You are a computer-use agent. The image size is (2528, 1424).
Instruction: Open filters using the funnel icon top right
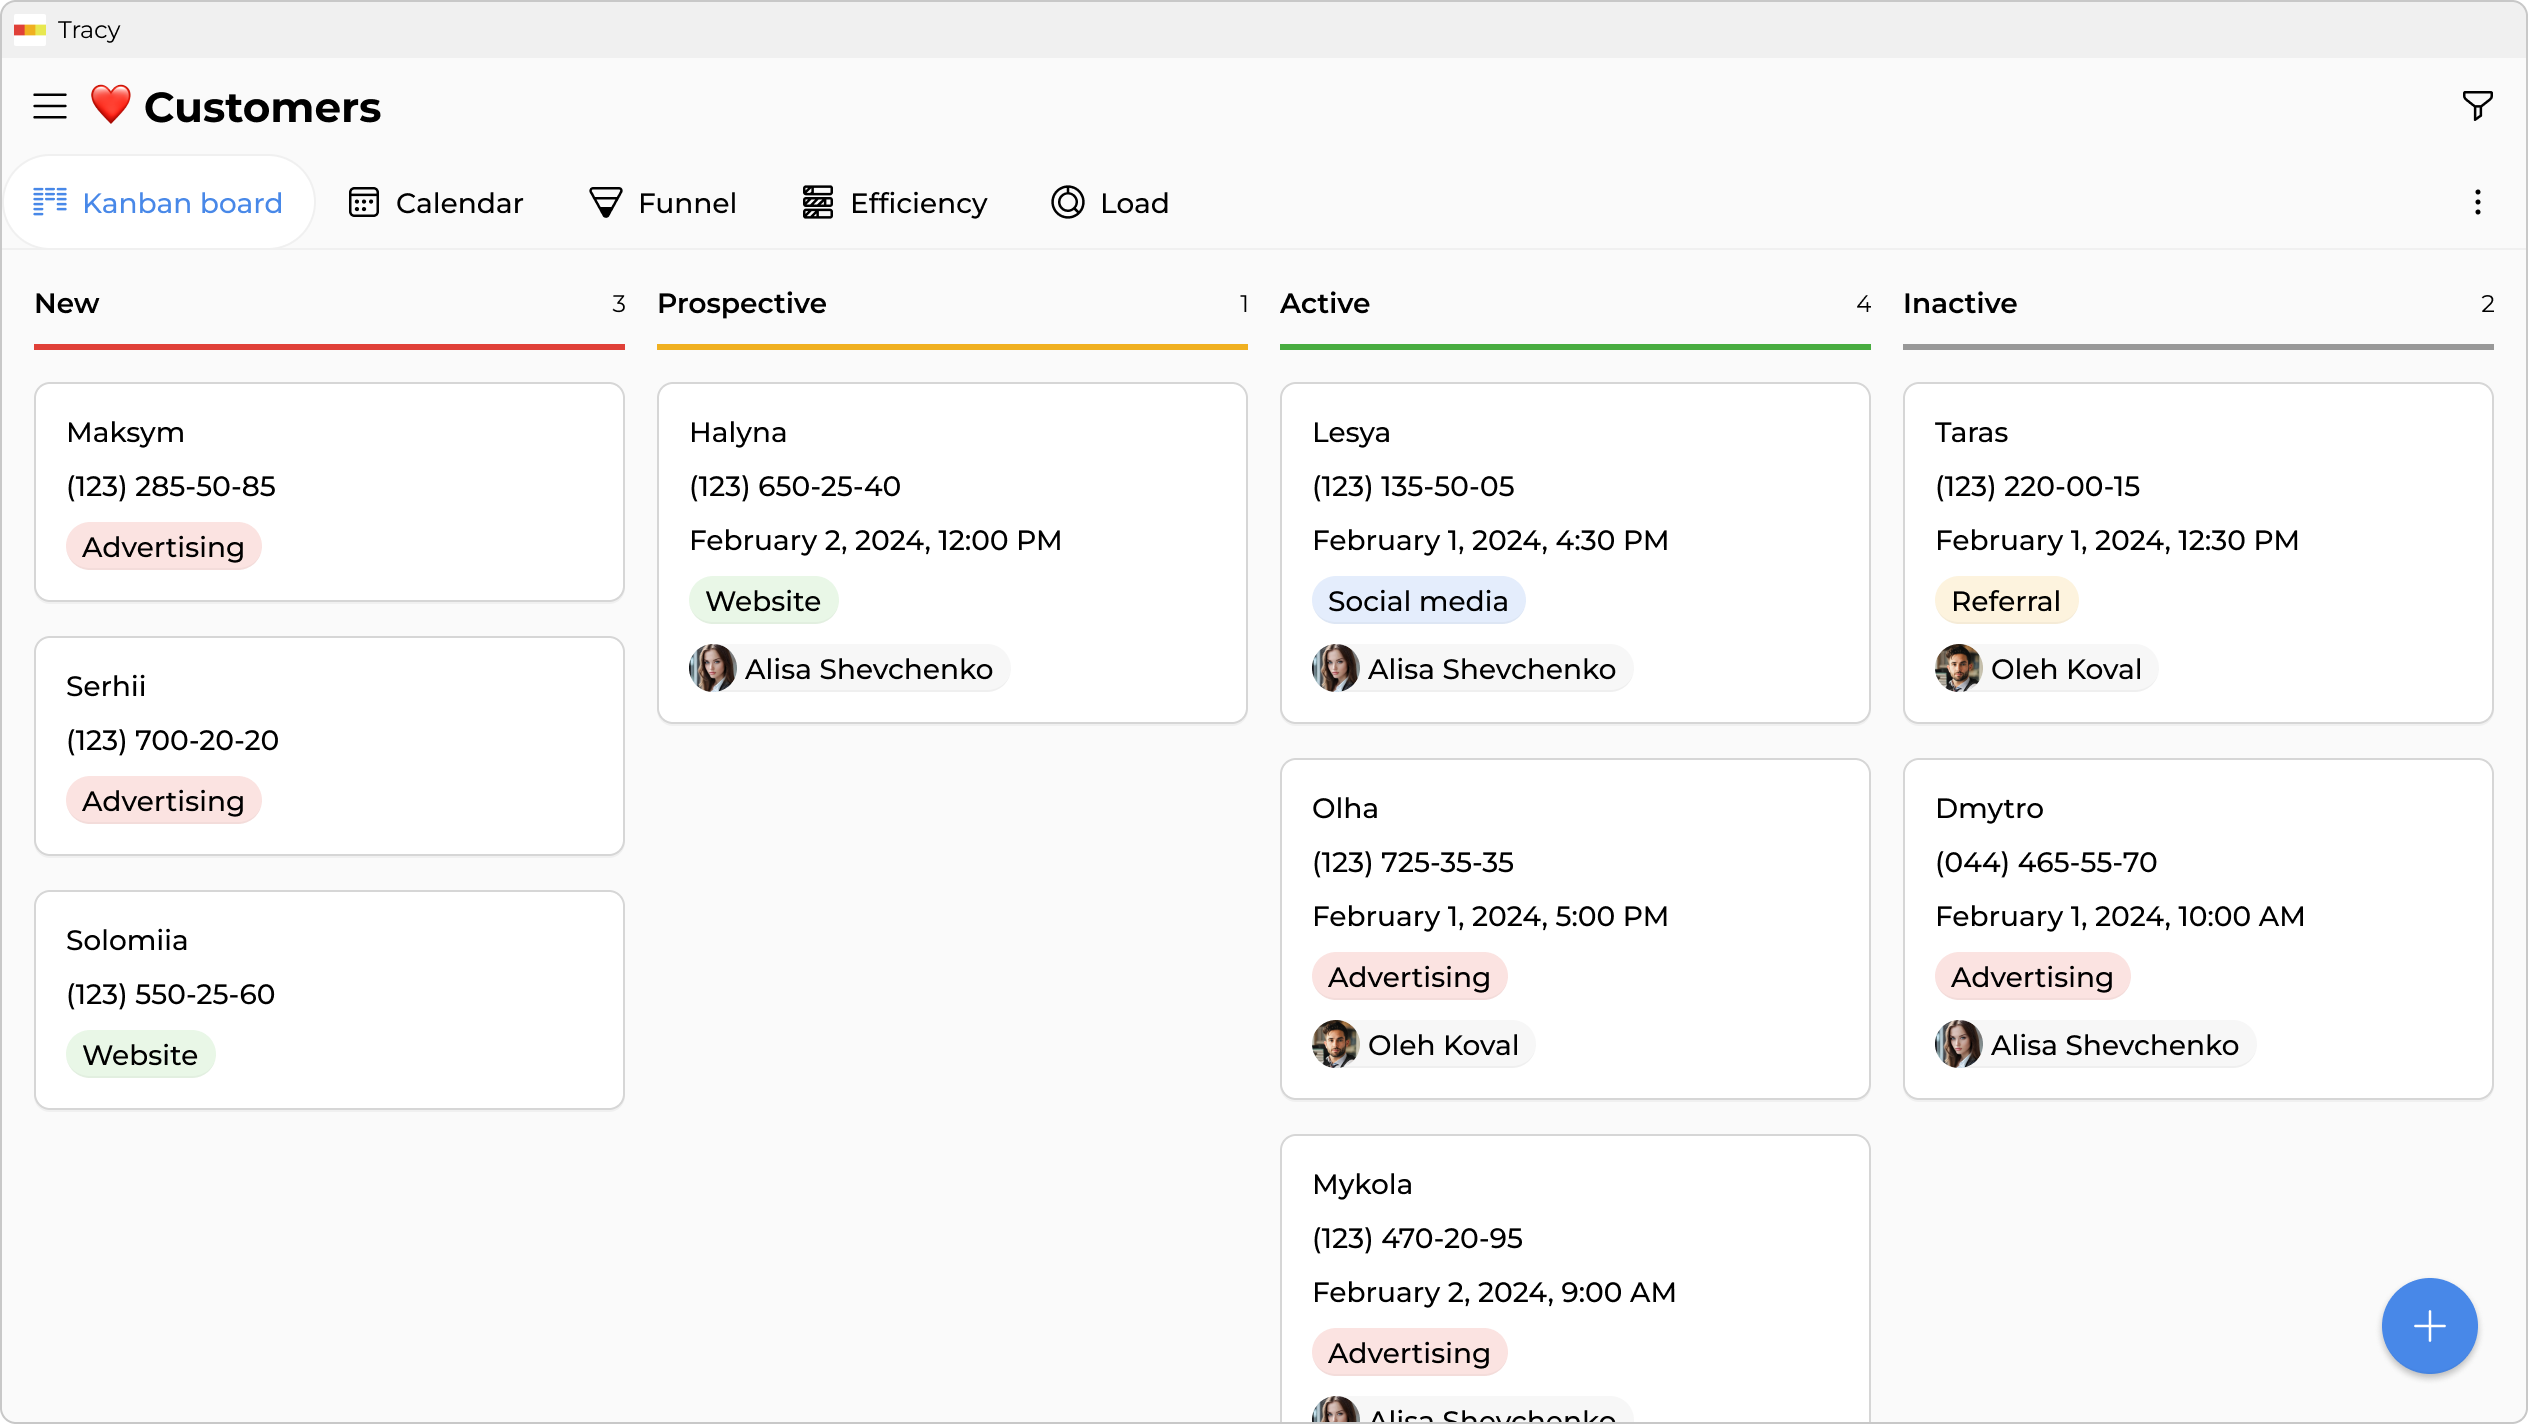2476,105
